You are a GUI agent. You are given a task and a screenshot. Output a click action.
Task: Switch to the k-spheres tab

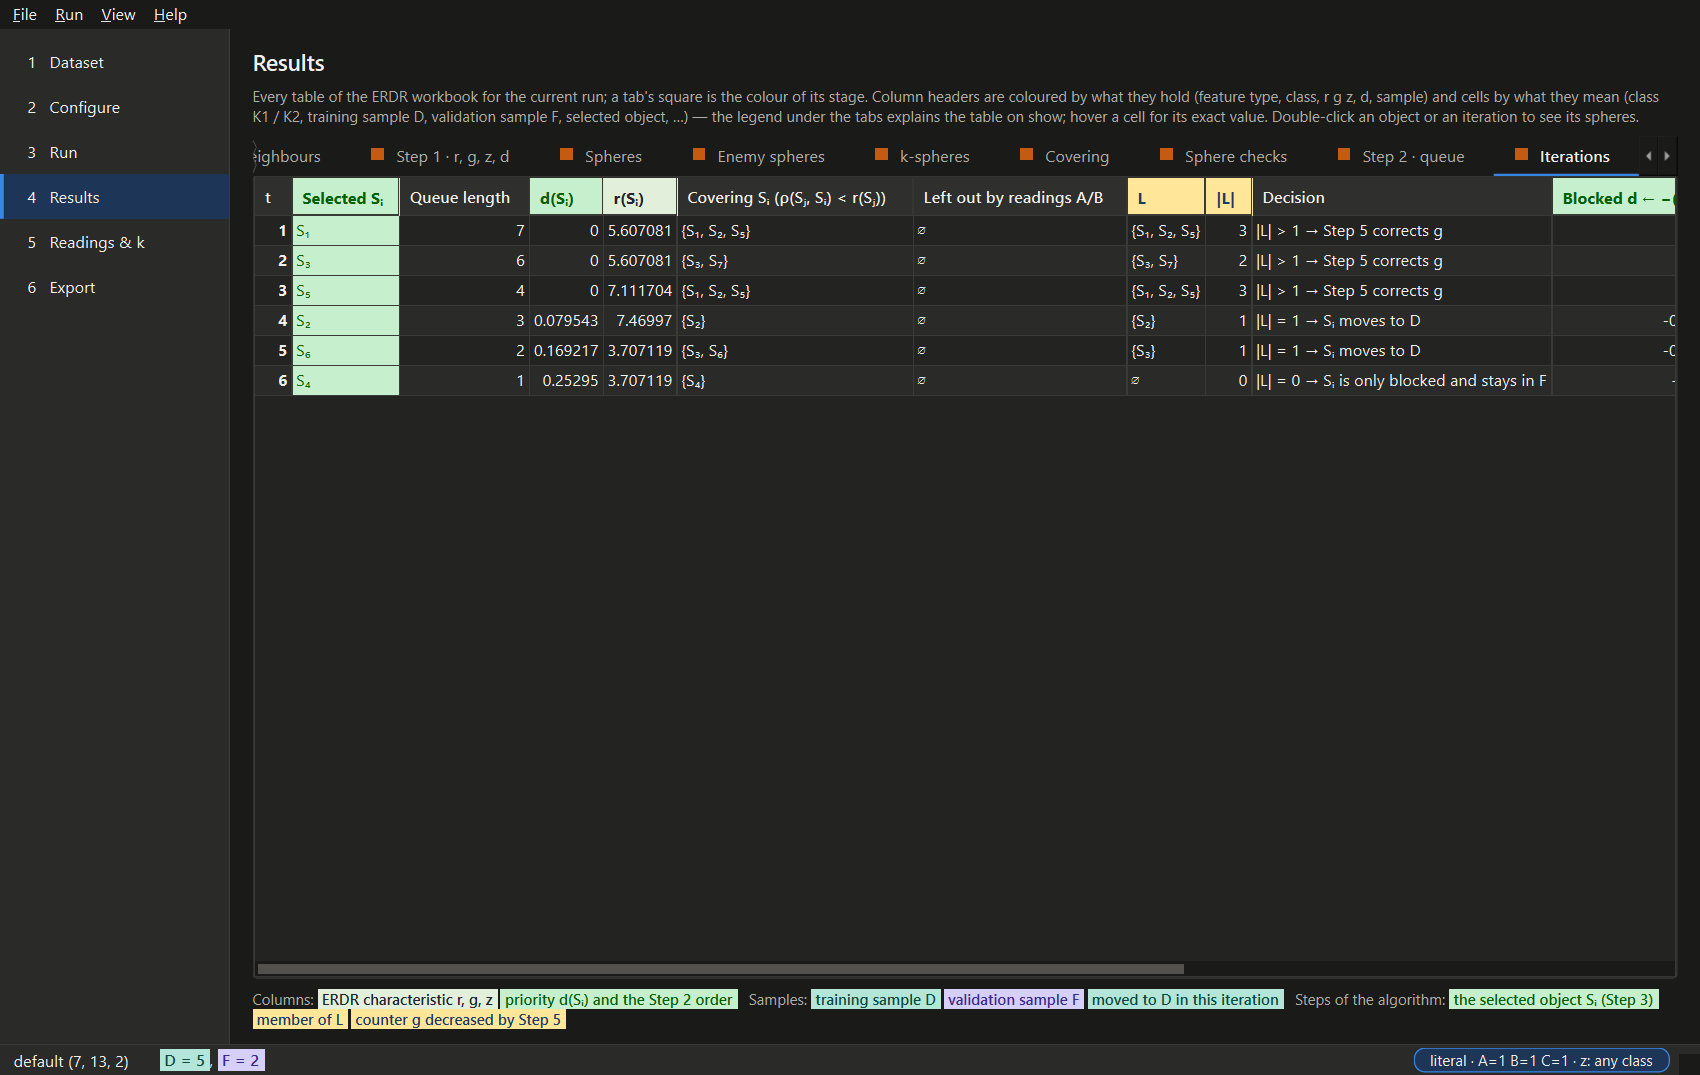922,156
